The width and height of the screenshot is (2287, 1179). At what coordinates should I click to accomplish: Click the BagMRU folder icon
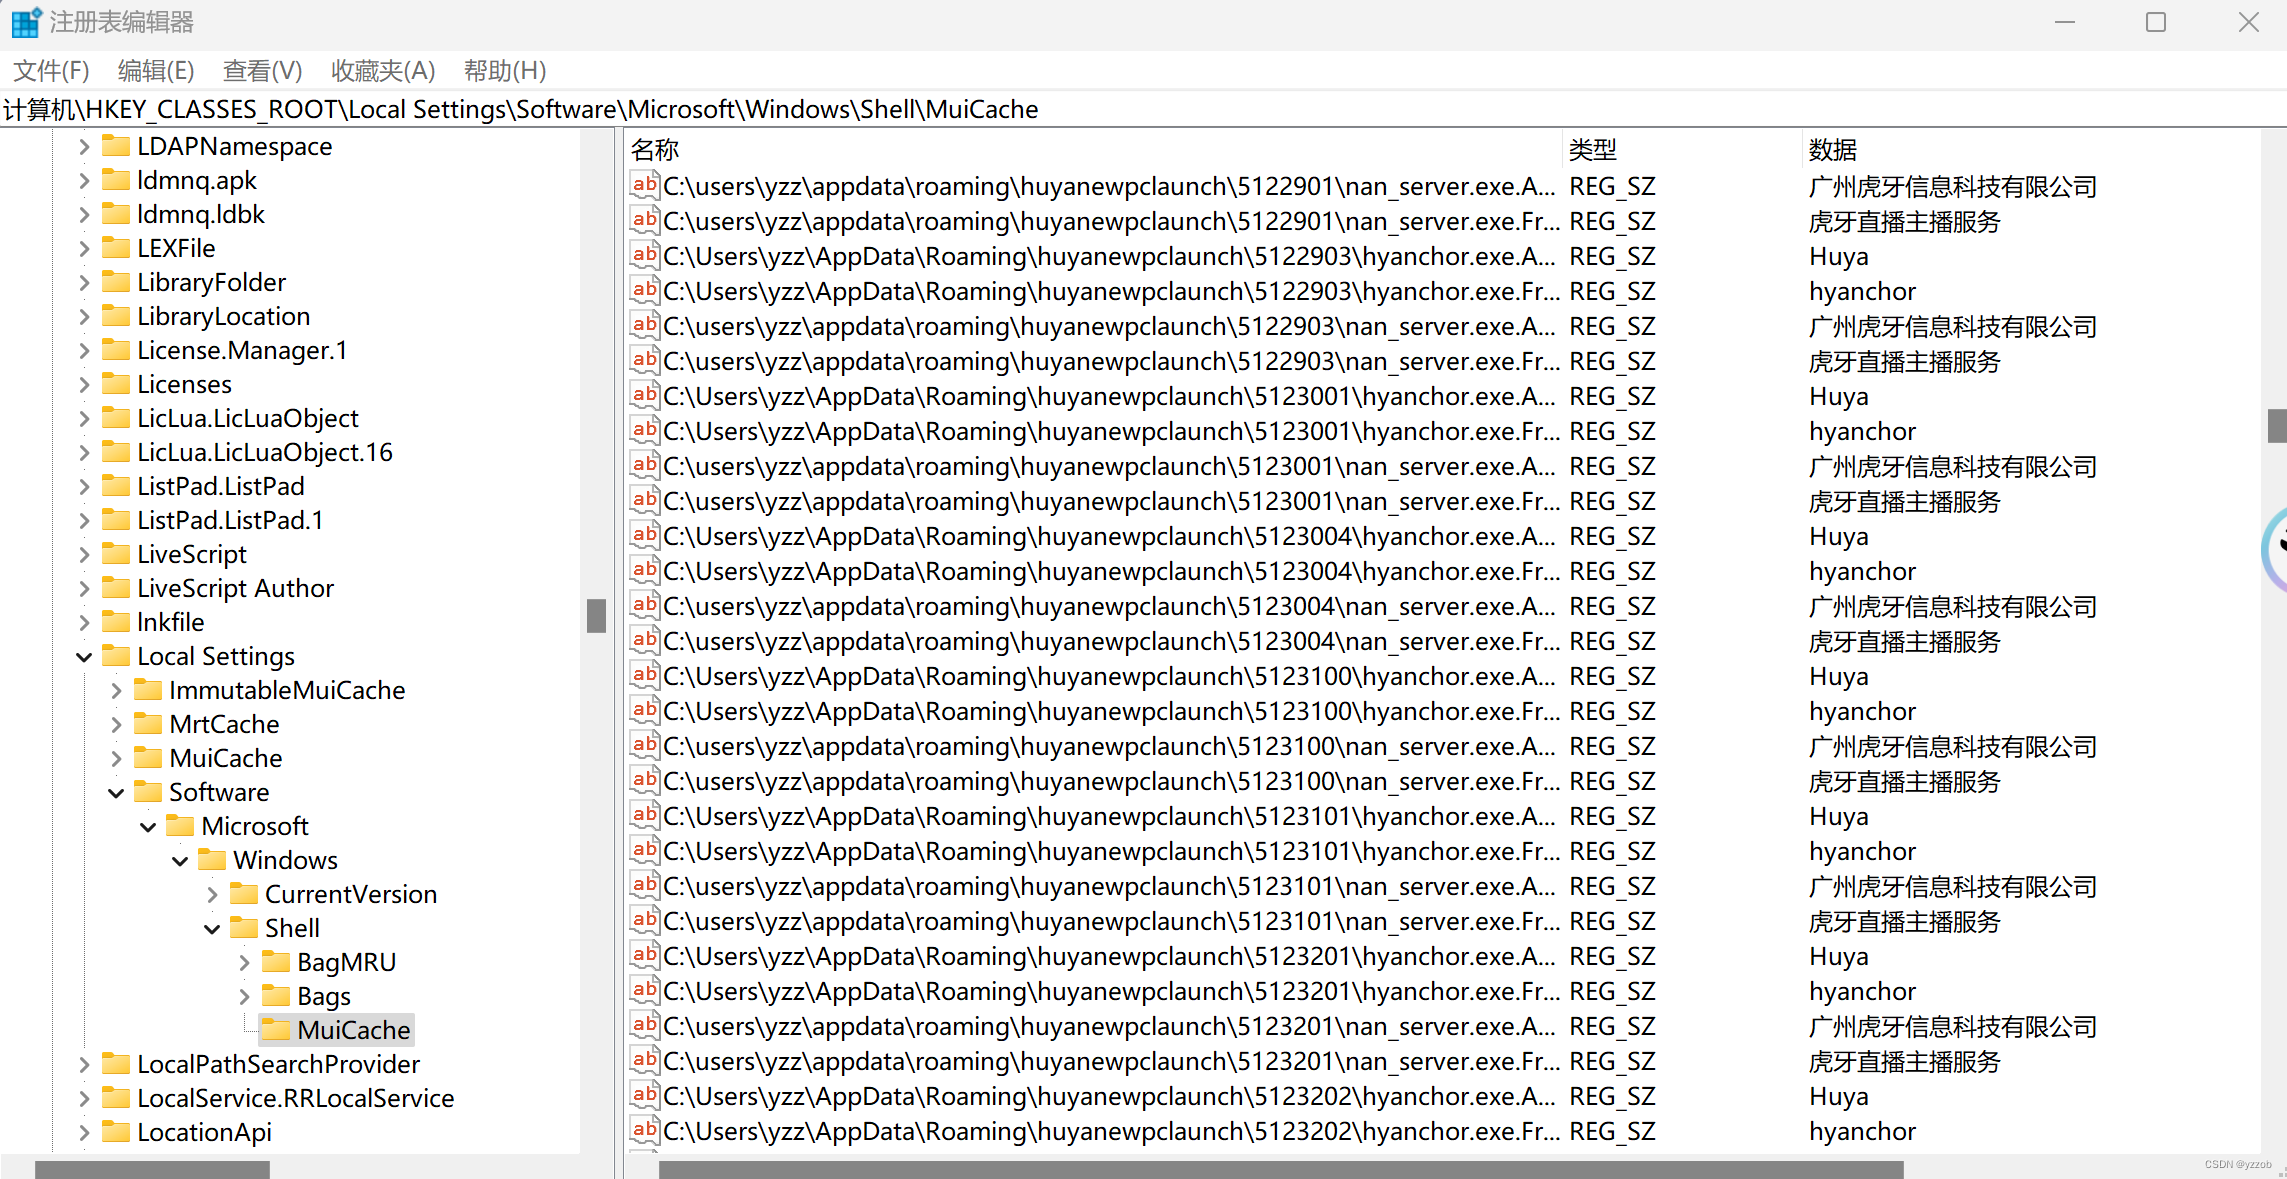tap(276, 962)
